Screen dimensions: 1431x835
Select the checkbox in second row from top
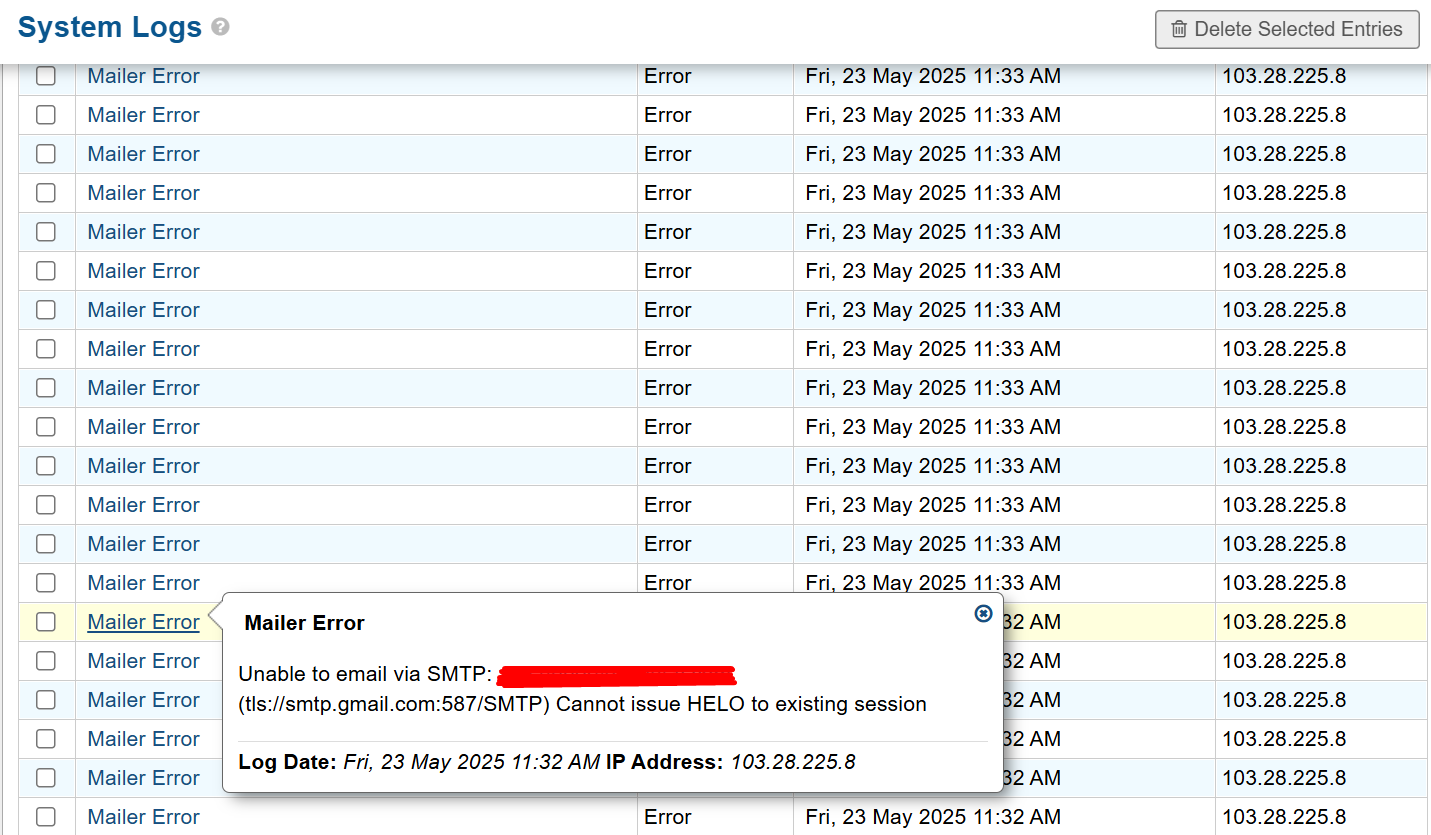pos(46,115)
